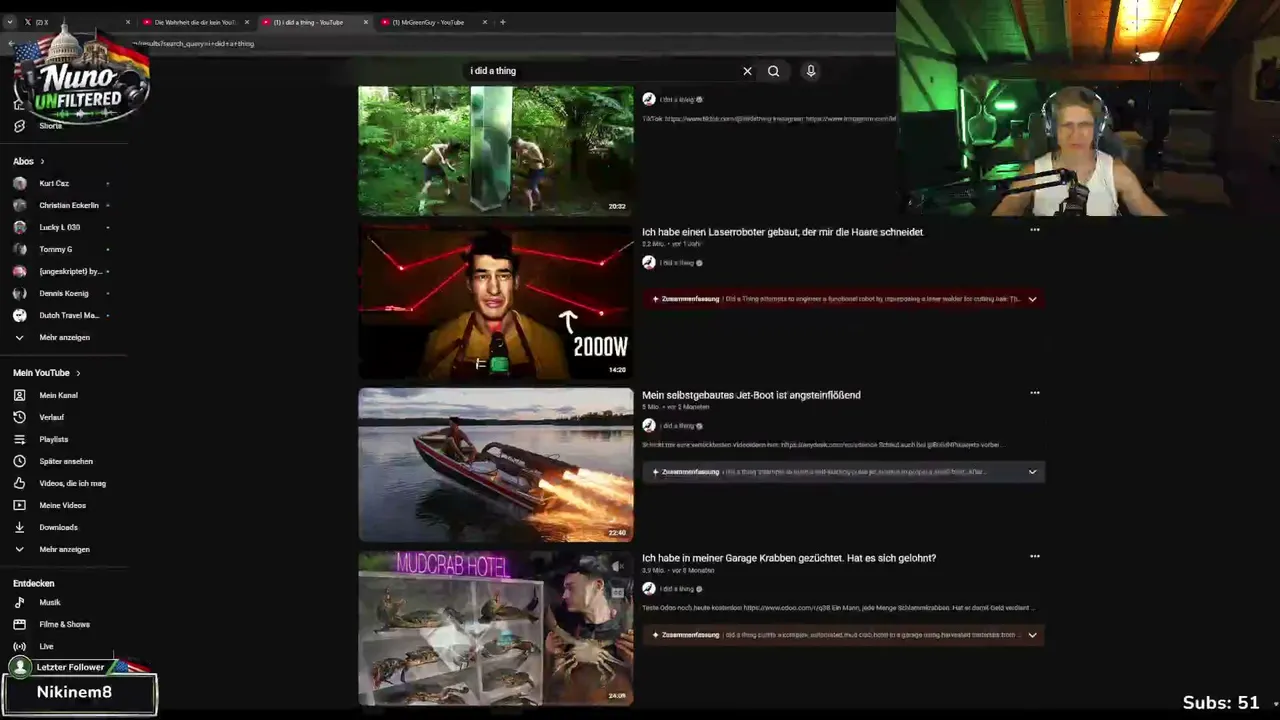Start voice search with the microphone icon
Viewport: 1280px width, 720px height.
811,71
